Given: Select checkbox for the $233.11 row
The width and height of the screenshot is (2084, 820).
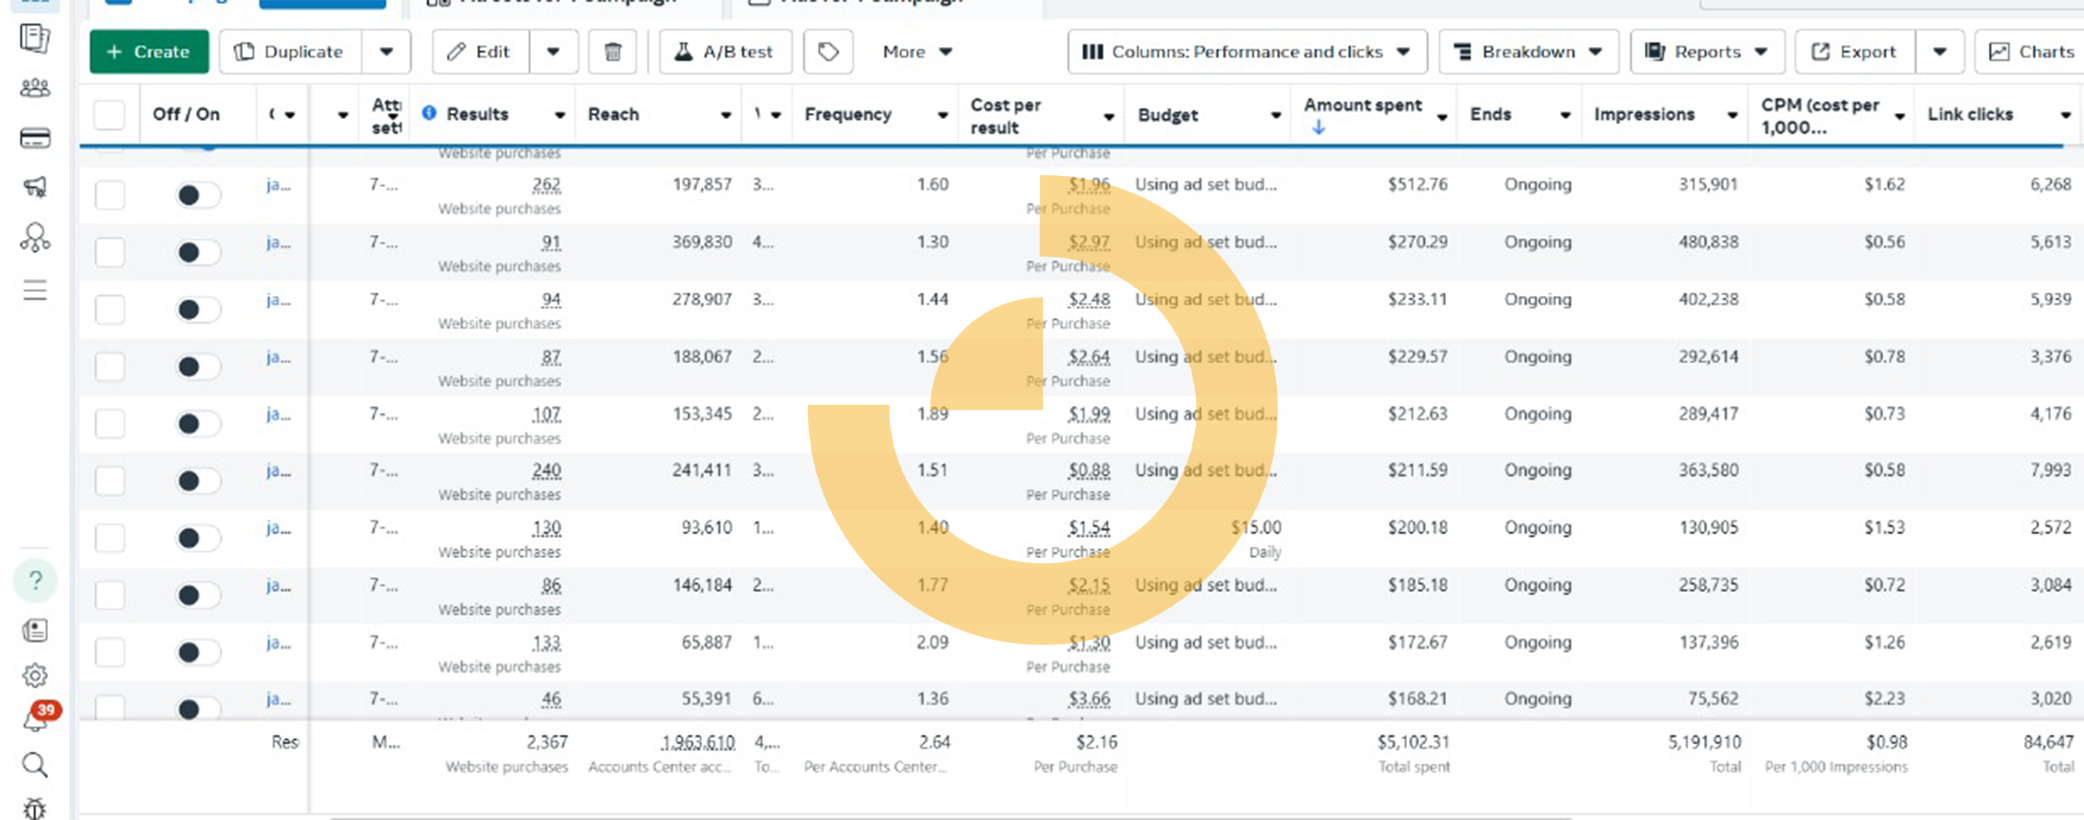Looking at the screenshot, I should (109, 309).
